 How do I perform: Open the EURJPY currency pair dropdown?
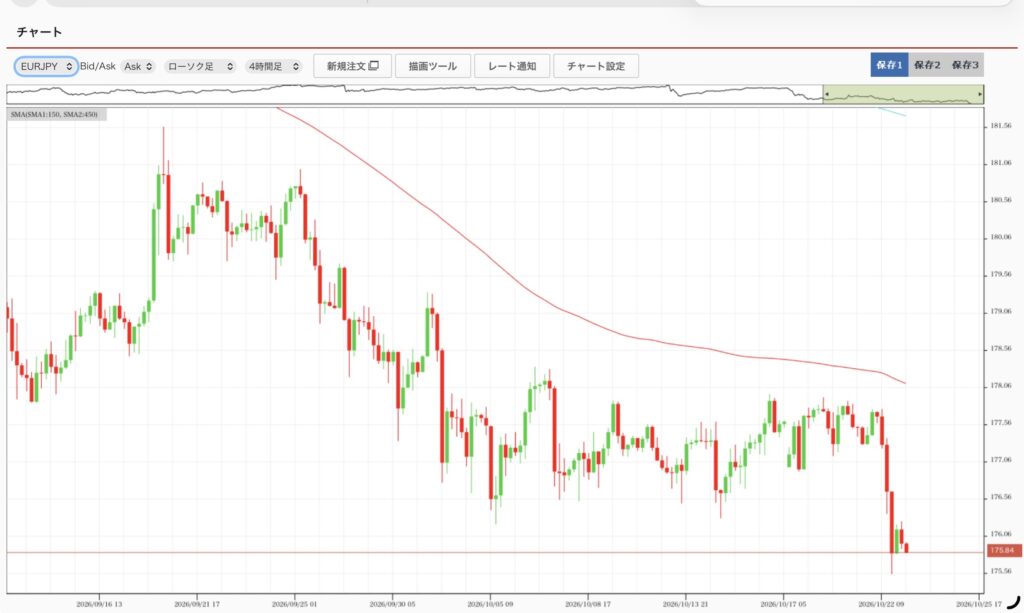coord(46,66)
